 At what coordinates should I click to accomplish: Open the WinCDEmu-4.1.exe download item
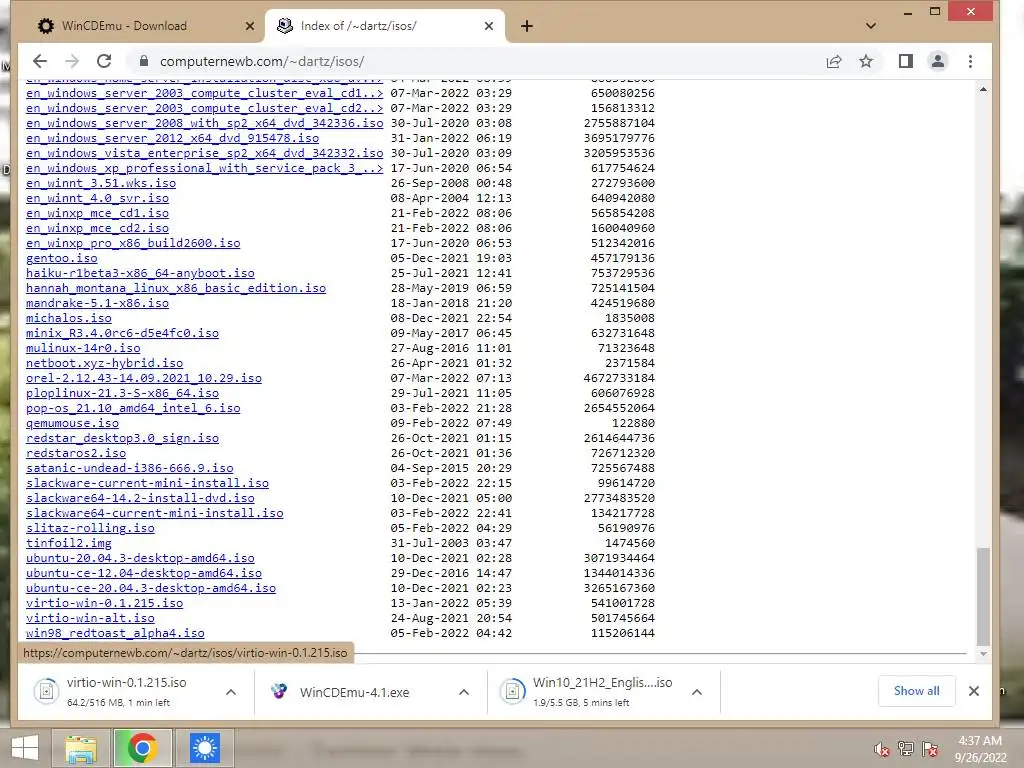click(x=355, y=692)
